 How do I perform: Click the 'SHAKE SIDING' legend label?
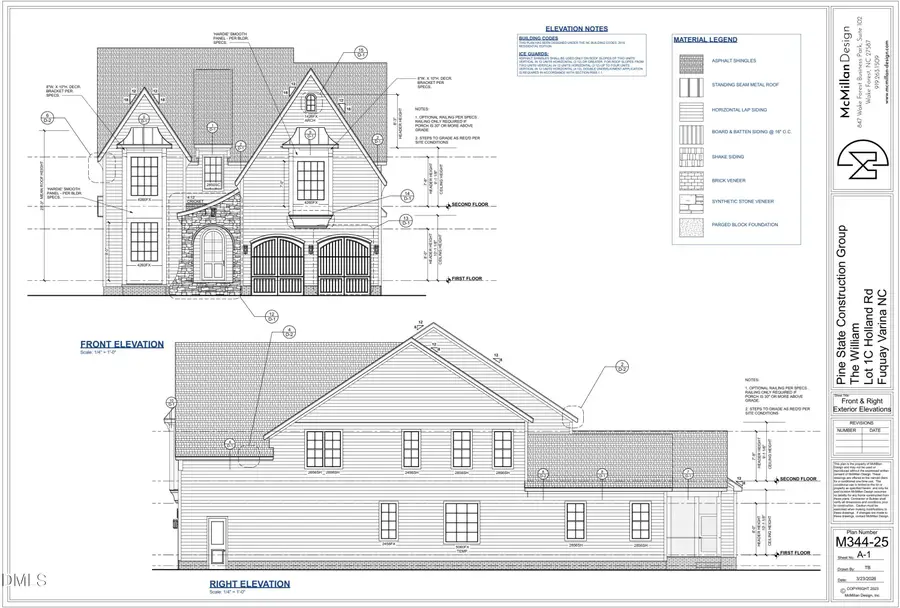pyautogui.click(x=728, y=157)
